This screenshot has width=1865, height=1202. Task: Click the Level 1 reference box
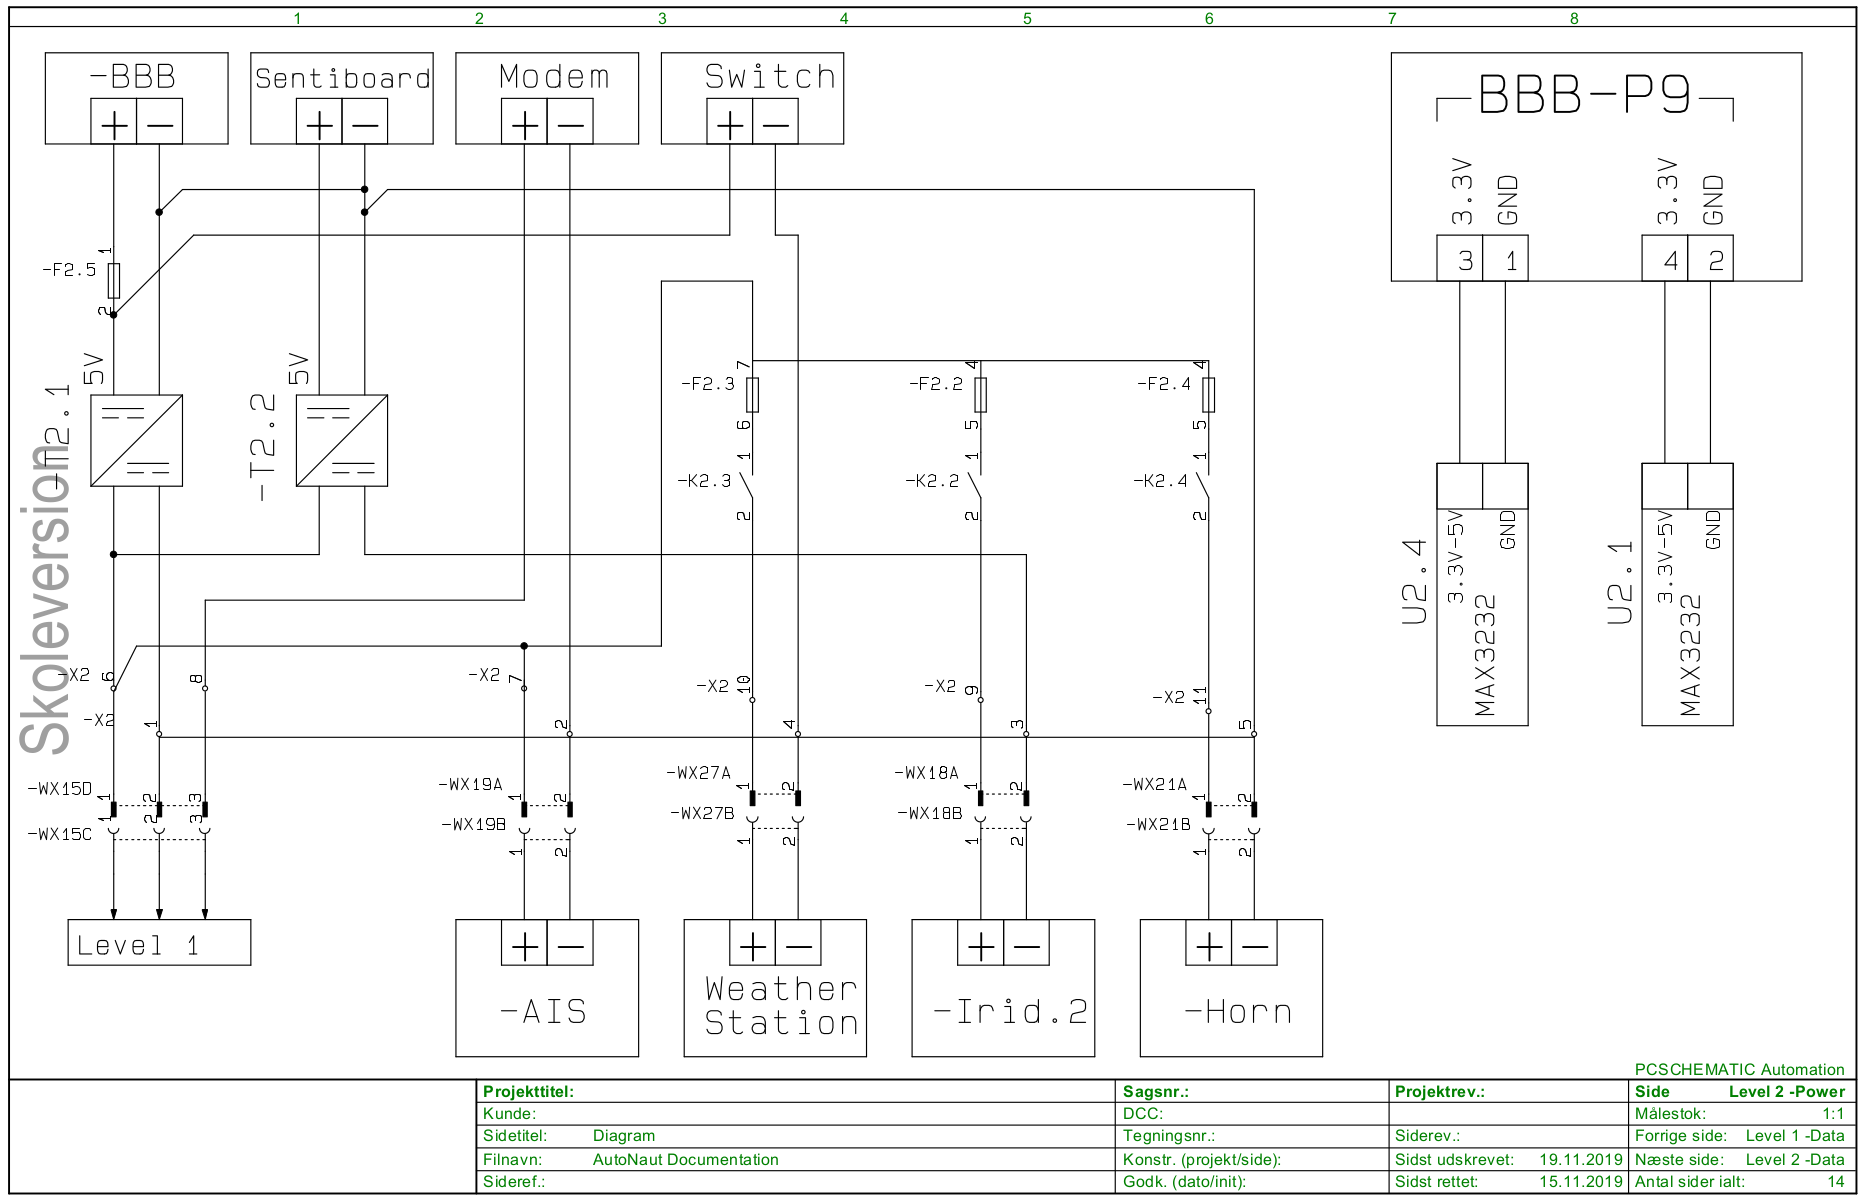coord(159,943)
